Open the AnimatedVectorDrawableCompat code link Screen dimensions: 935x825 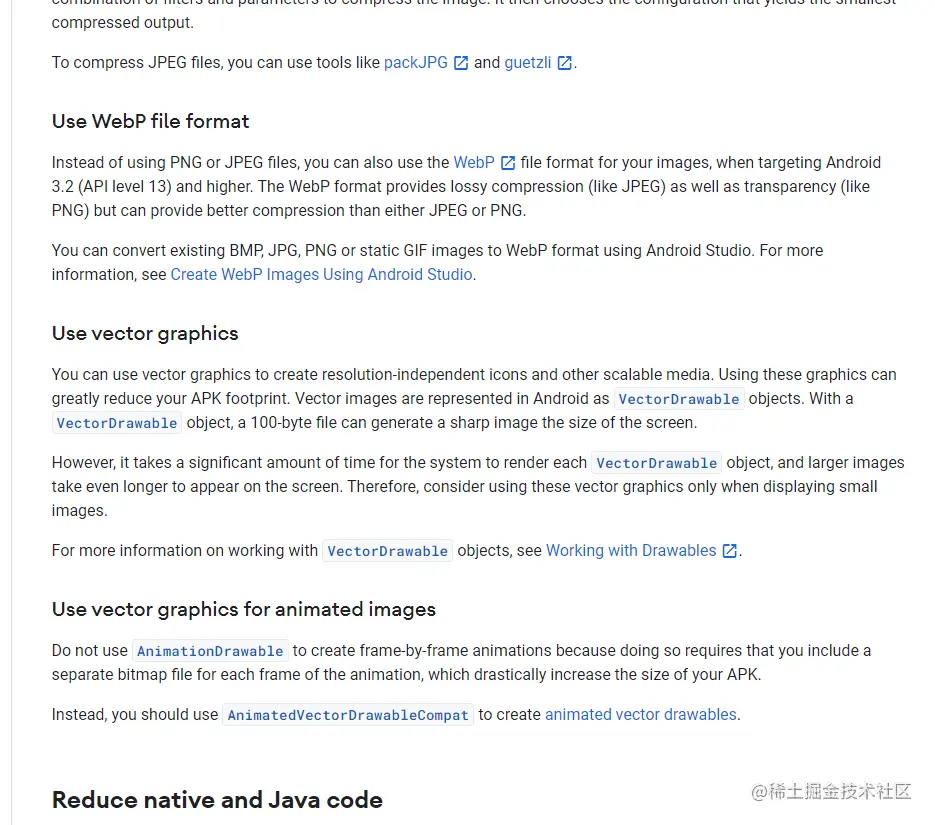click(348, 715)
